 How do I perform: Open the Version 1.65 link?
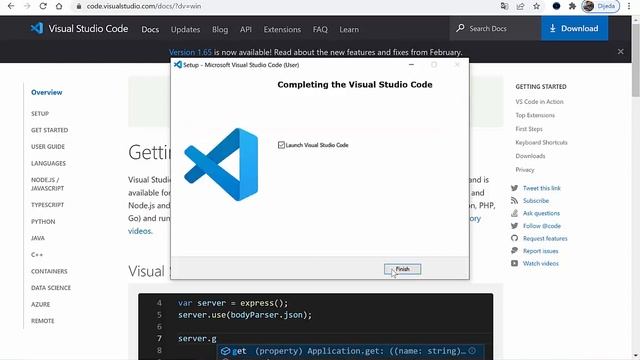190,52
